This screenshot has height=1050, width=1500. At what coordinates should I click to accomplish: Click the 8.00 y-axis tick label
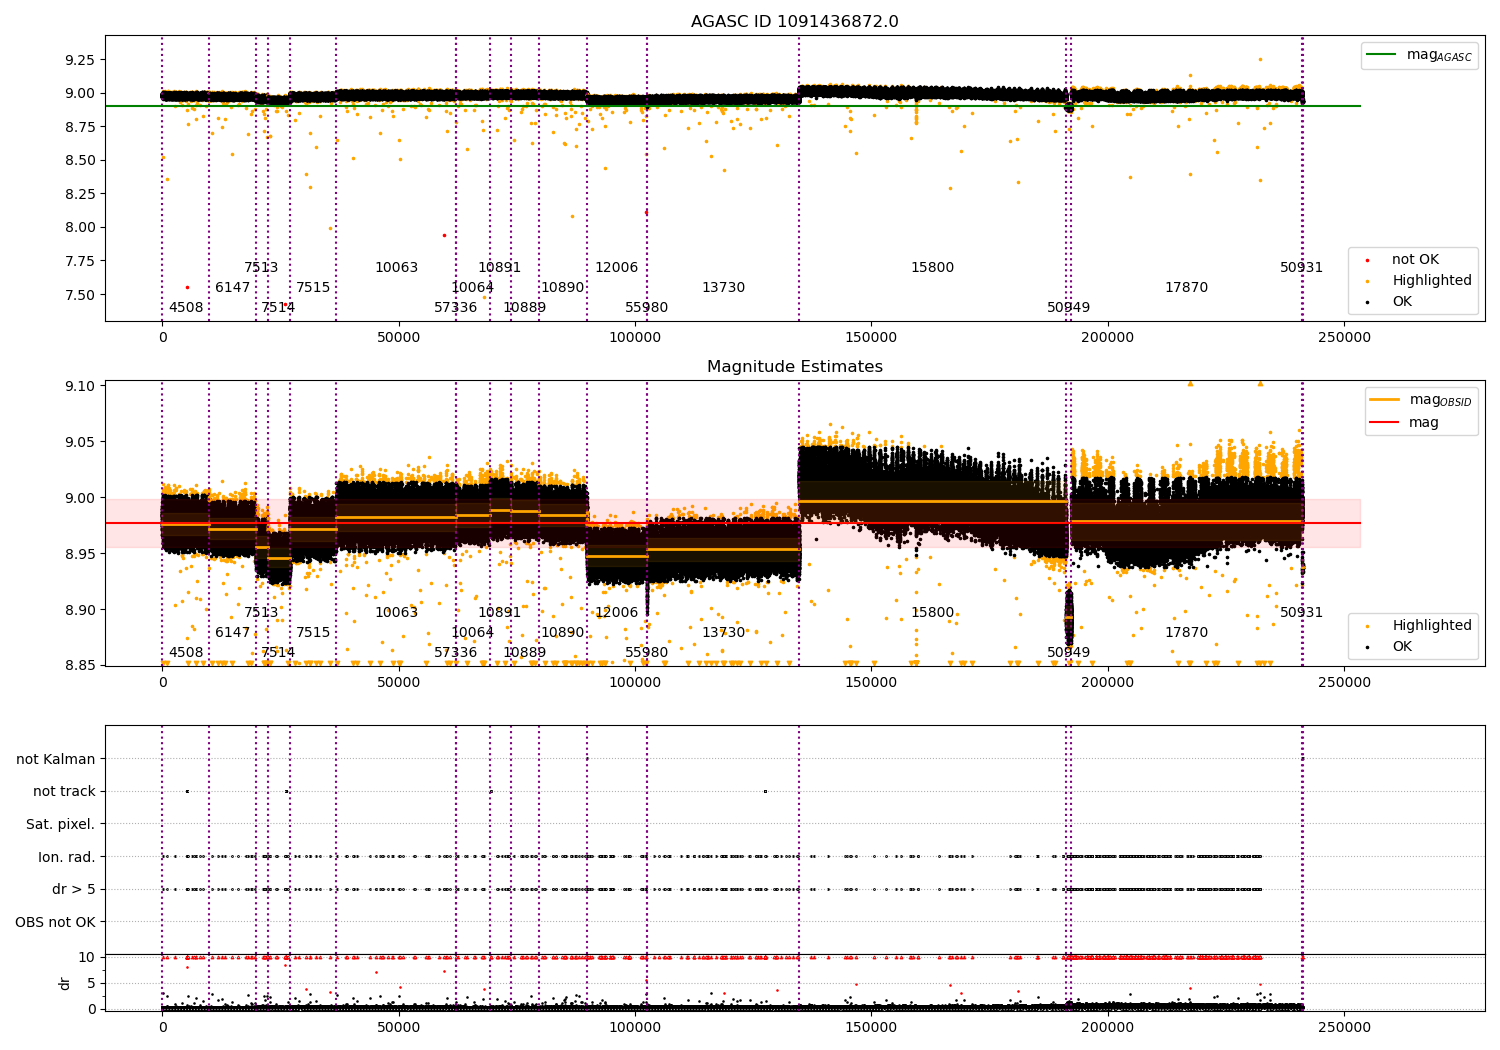click(78, 227)
